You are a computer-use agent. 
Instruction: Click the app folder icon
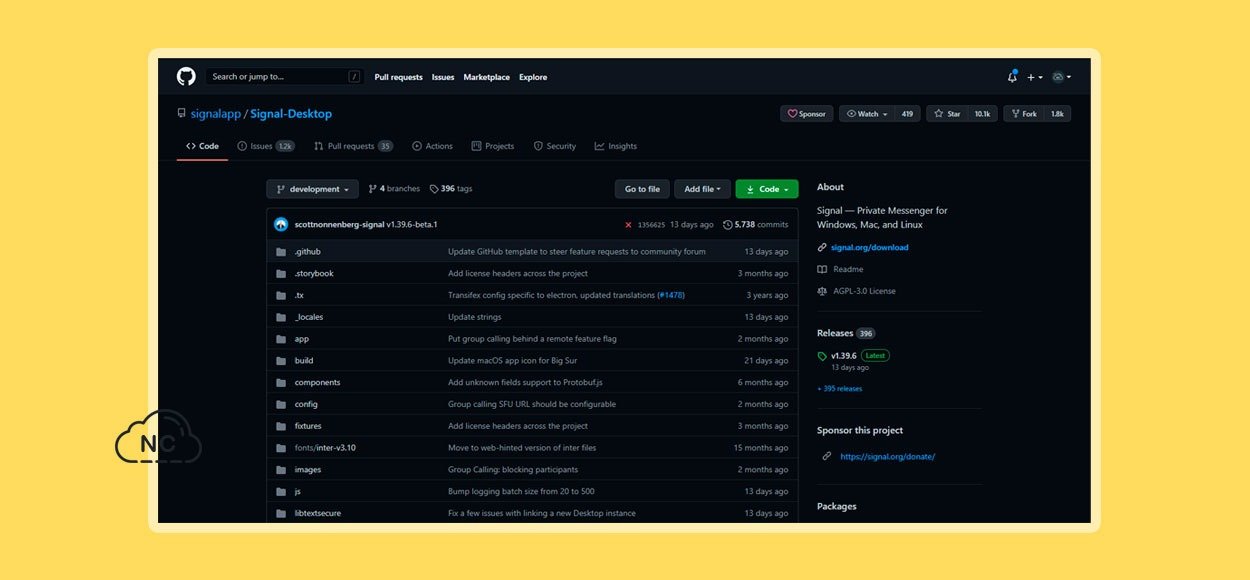click(281, 339)
